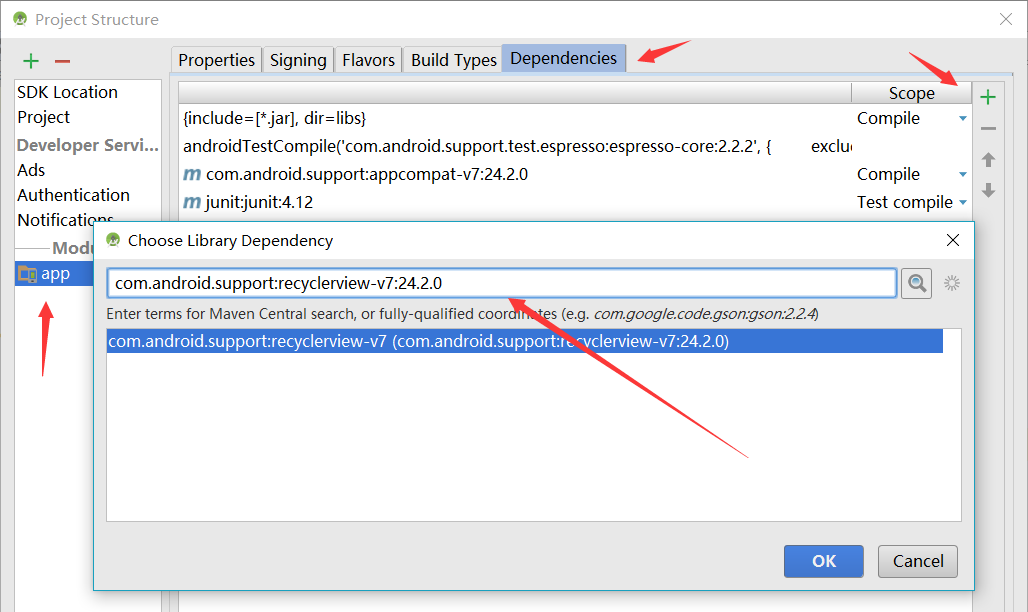Switch to the Signing tab

point(298,60)
